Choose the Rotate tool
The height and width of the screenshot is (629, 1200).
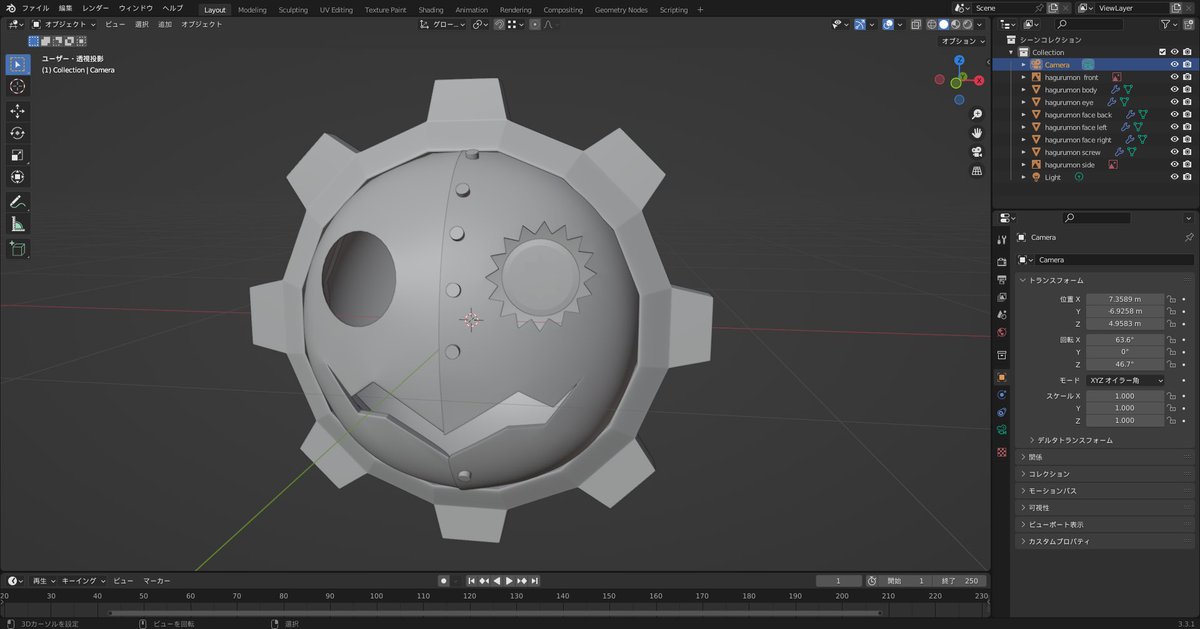click(18, 133)
